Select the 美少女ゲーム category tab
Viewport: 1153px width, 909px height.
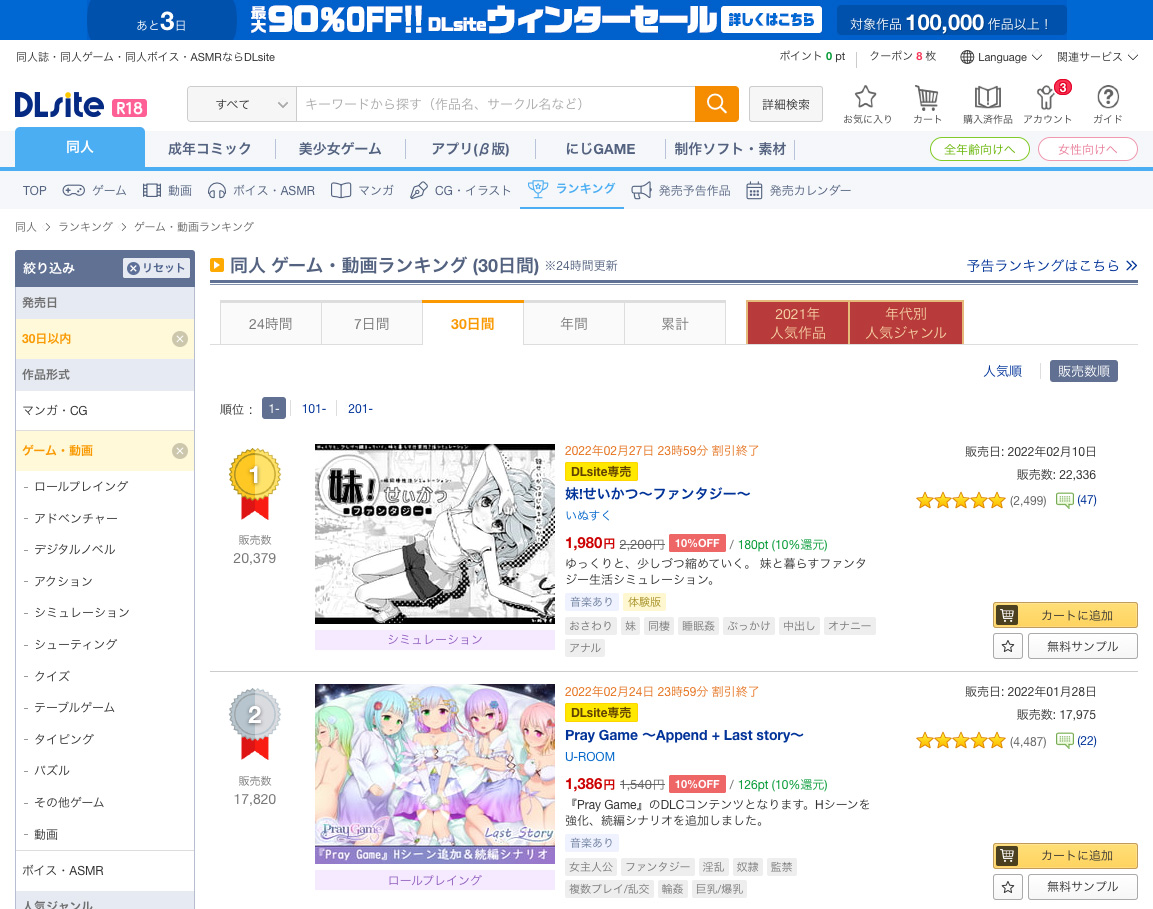[x=340, y=149]
